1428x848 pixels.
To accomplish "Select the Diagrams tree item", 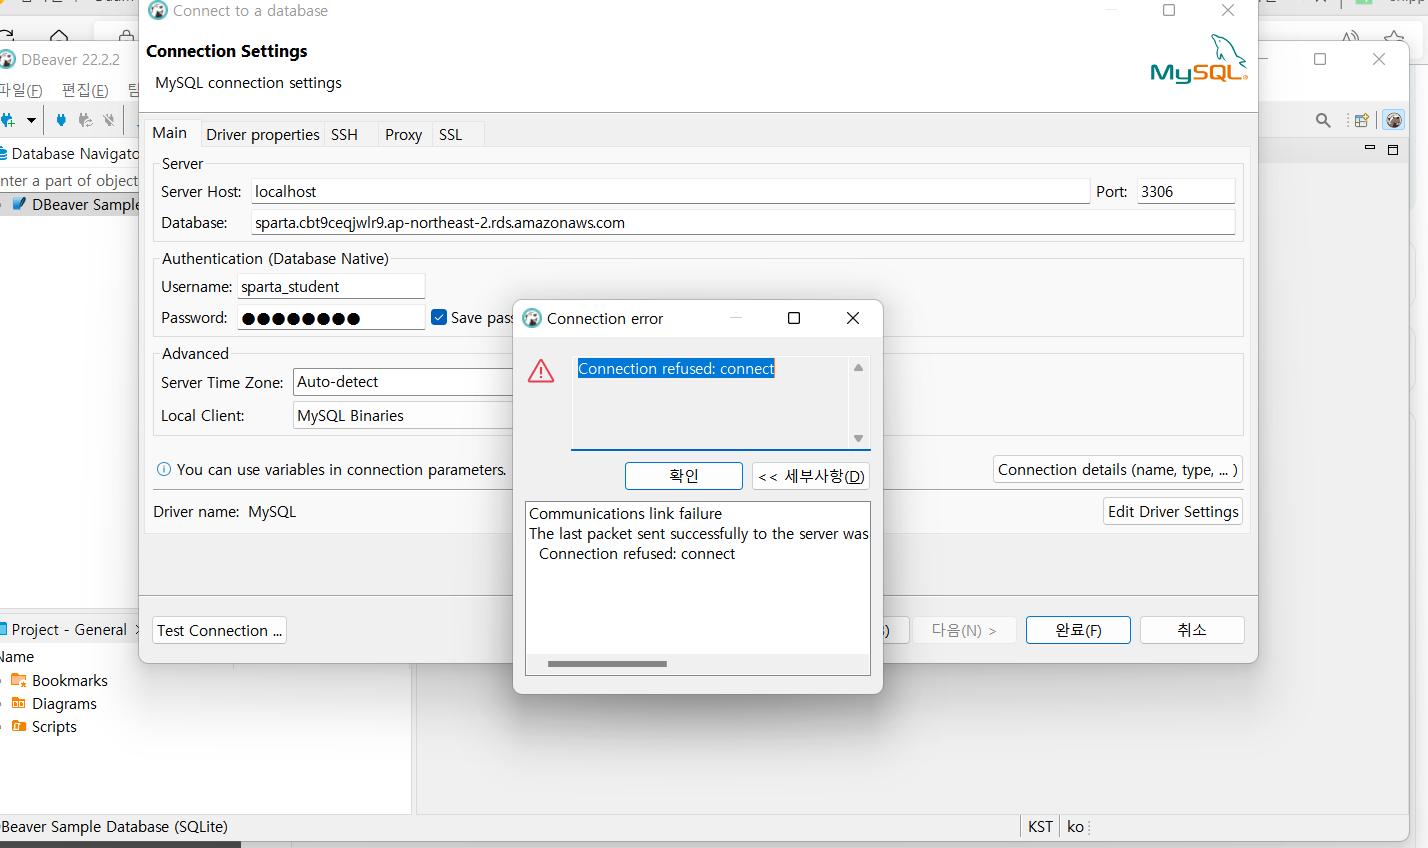I will pos(64,703).
